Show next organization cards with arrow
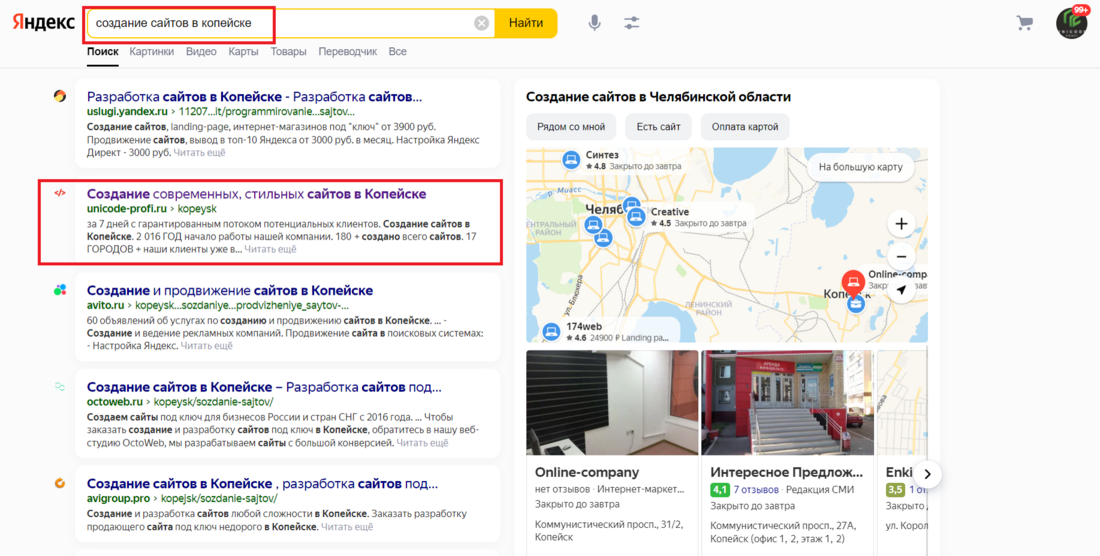Screen dimensions: 1100x556 [x=927, y=474]
